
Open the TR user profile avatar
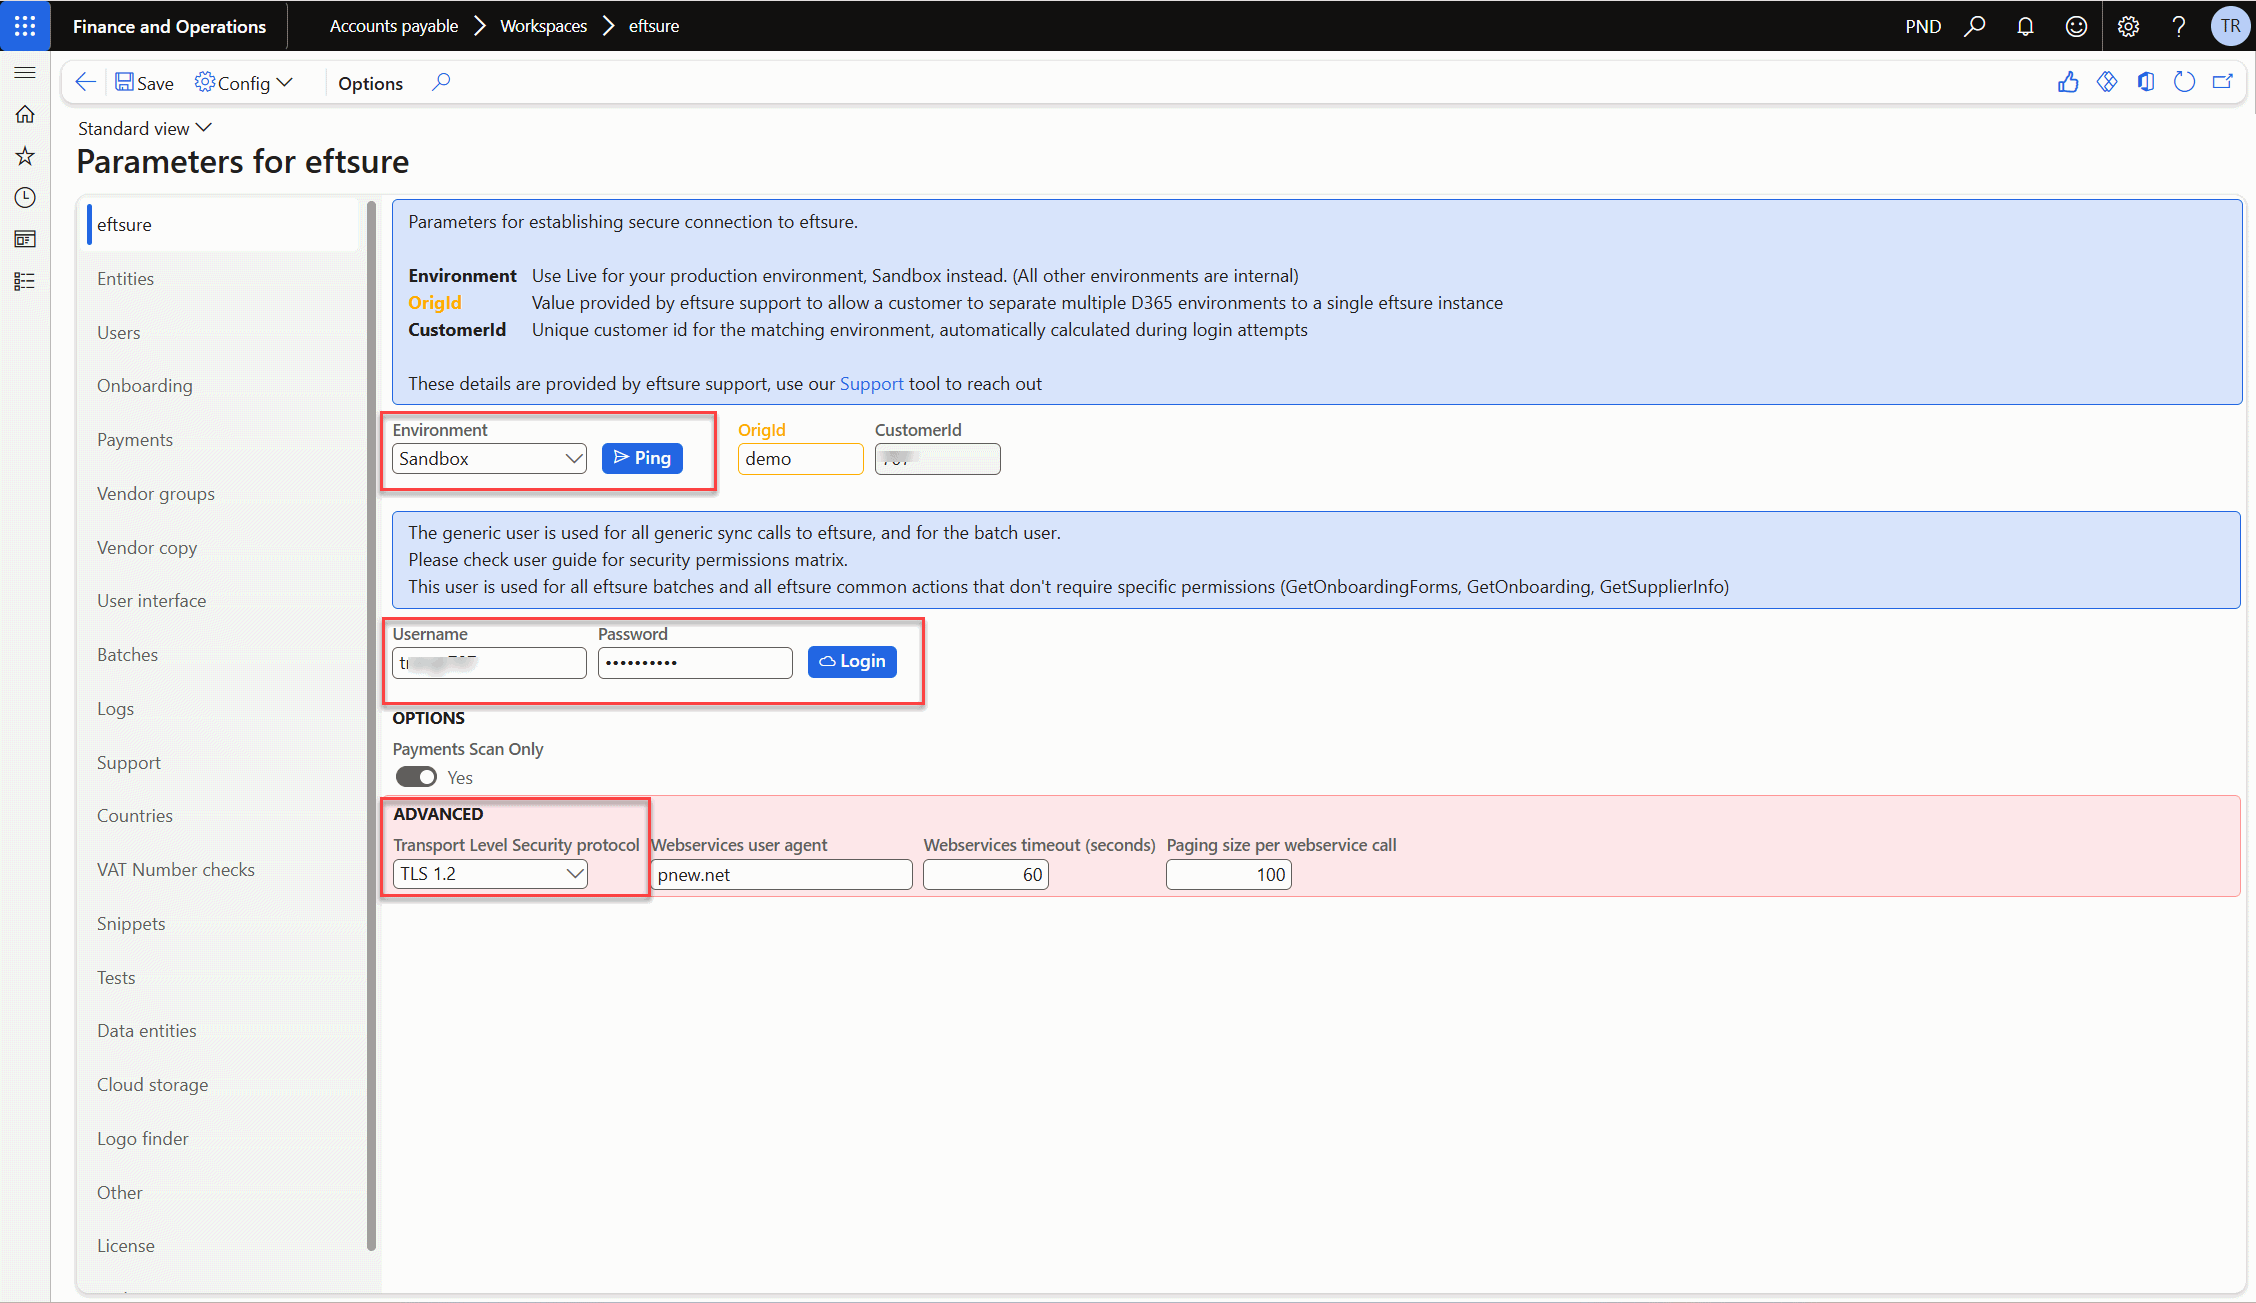pyautogui.click(x=2230, y=26)
